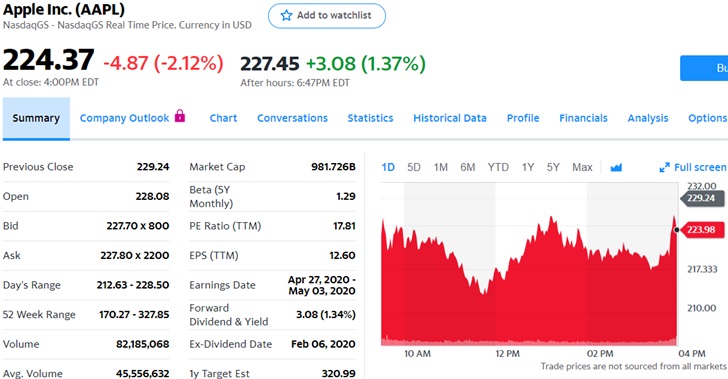Open the Conversations tab

pyautogui.click(x=292, y=118)
